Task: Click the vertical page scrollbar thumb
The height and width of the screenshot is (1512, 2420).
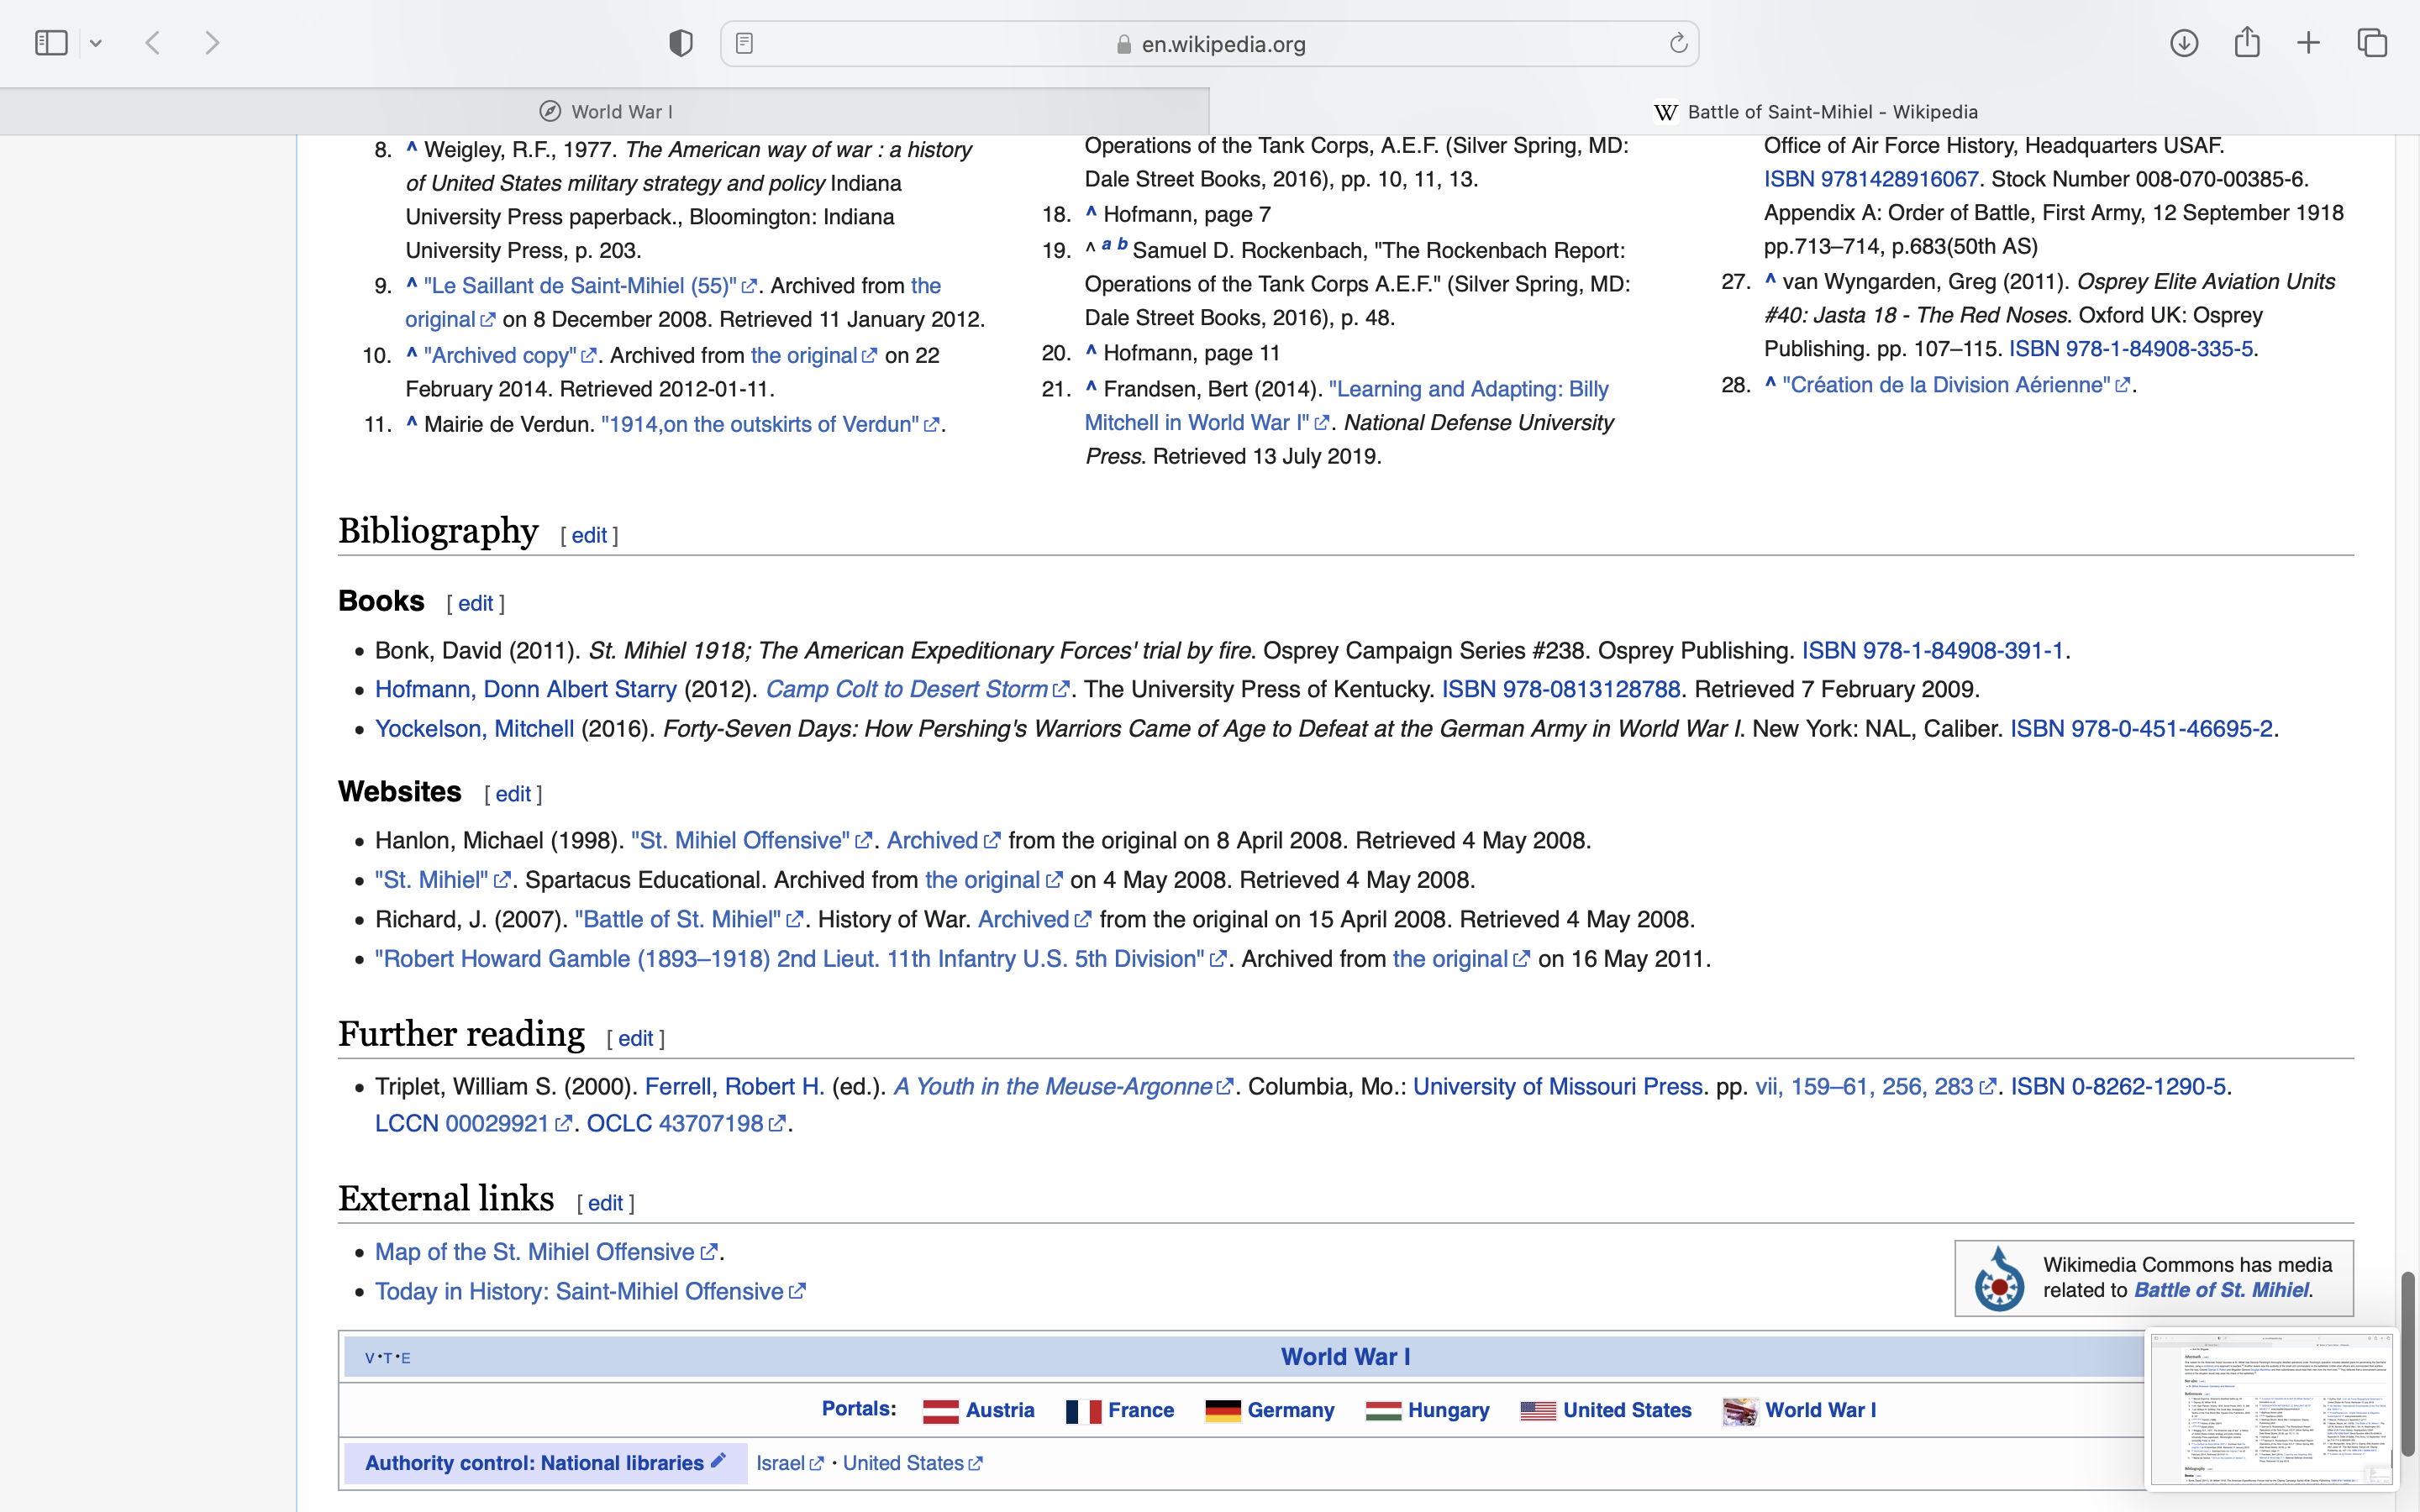Action: coord(2408,1364)
